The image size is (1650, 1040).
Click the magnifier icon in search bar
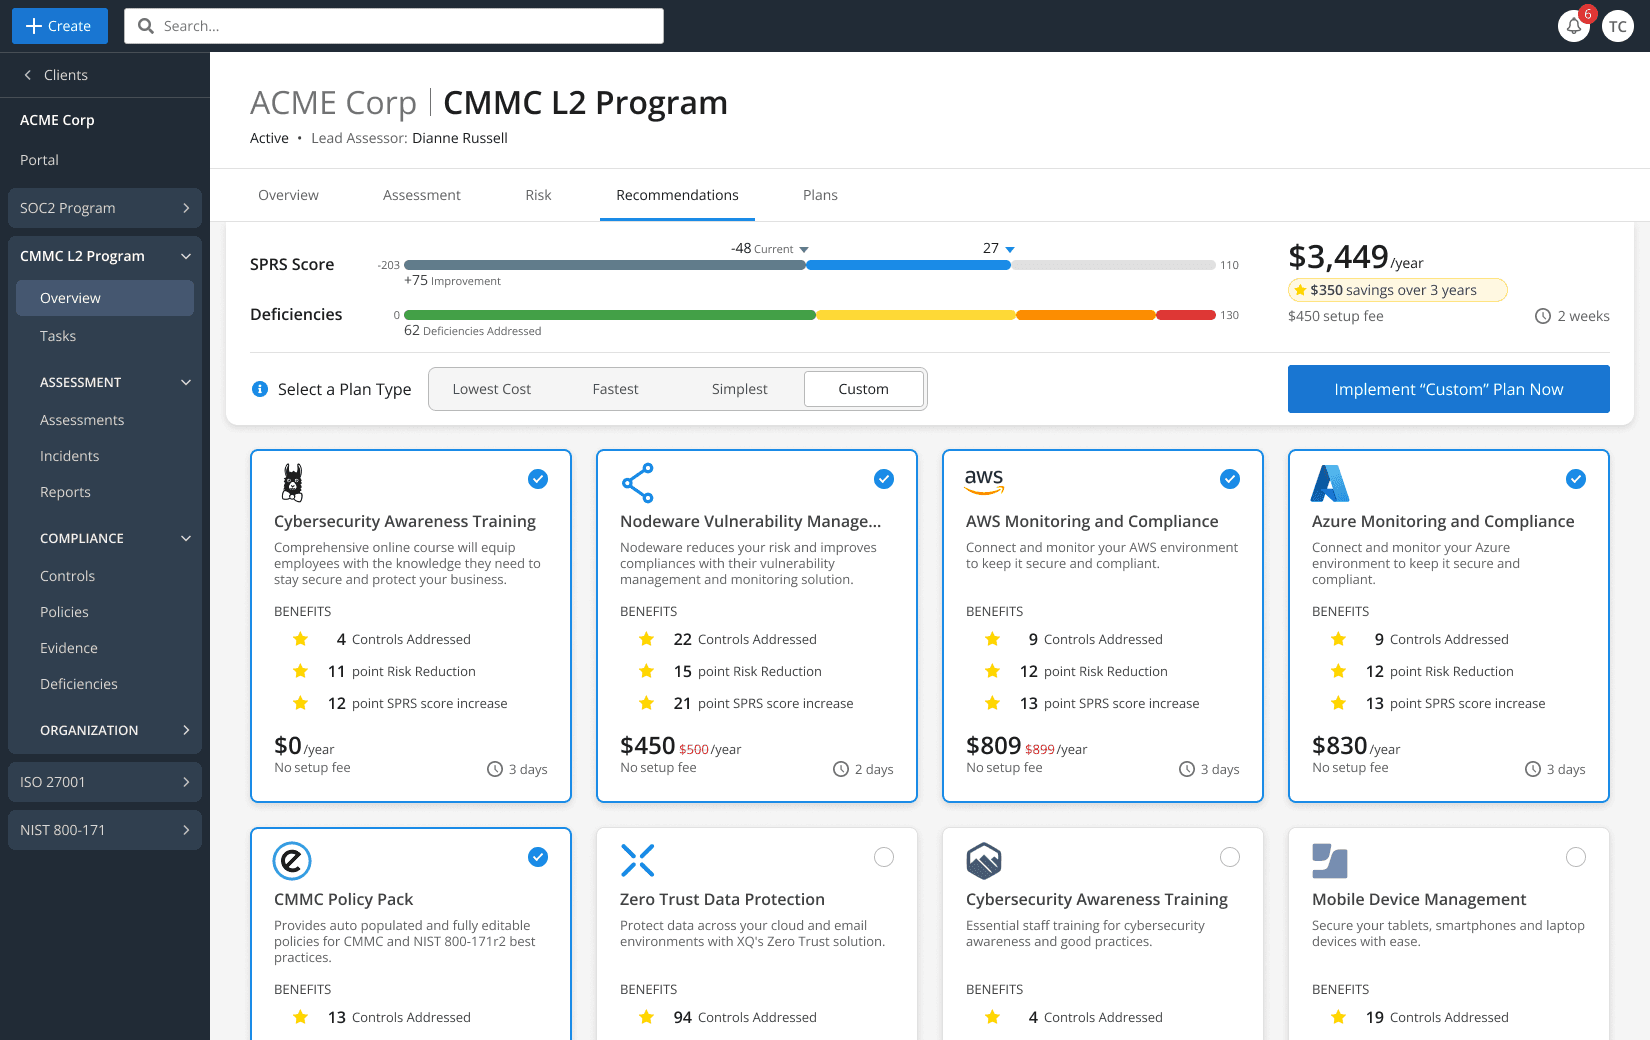coord(146,26)
